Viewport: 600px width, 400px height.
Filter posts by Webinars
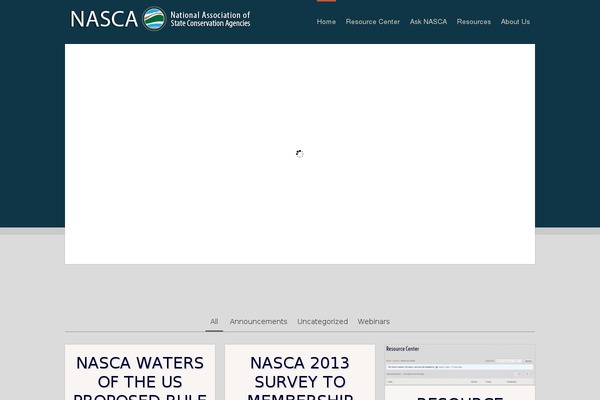pyautogui.click(x=373, y=322)
